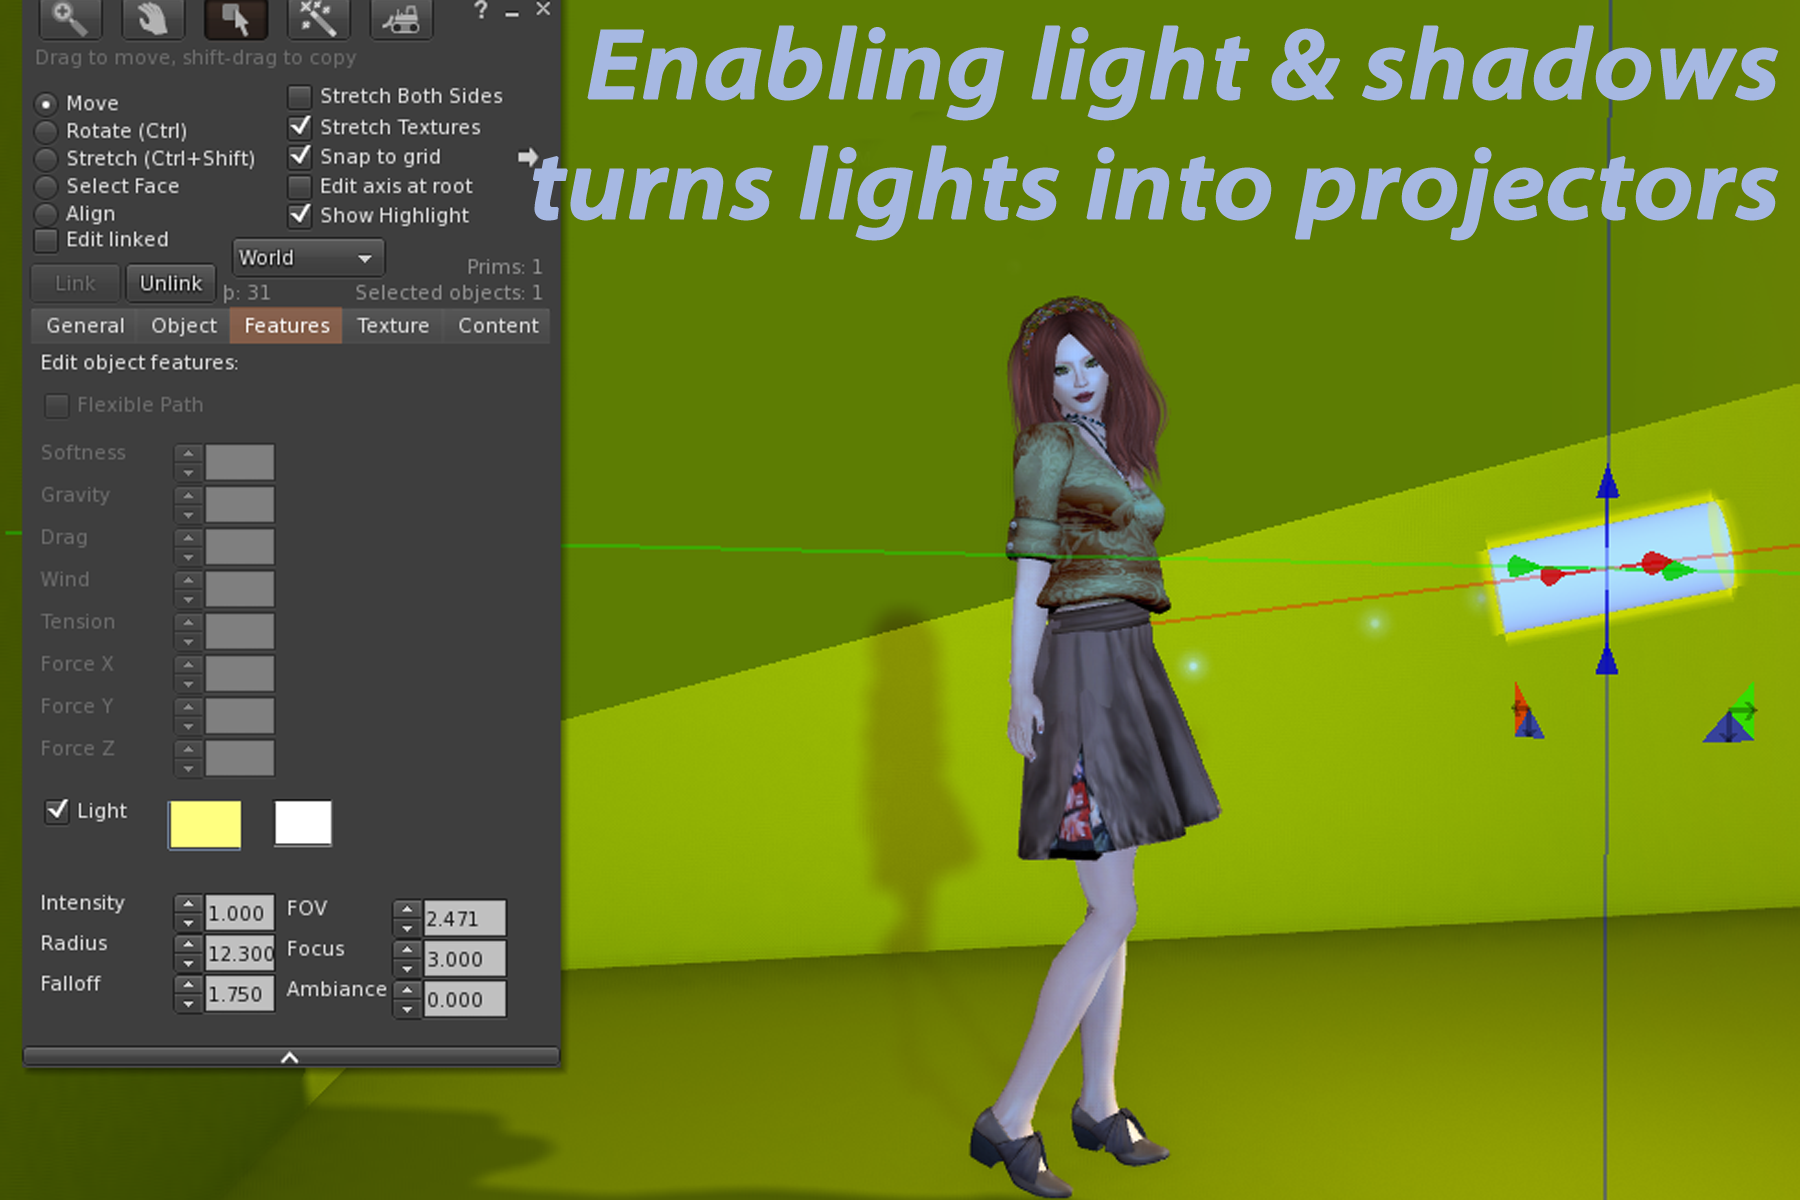The width and height of the screenshot is (1800, 1200).
Task: Increase Intensity with the up stepper arrow
Action: 188,903
